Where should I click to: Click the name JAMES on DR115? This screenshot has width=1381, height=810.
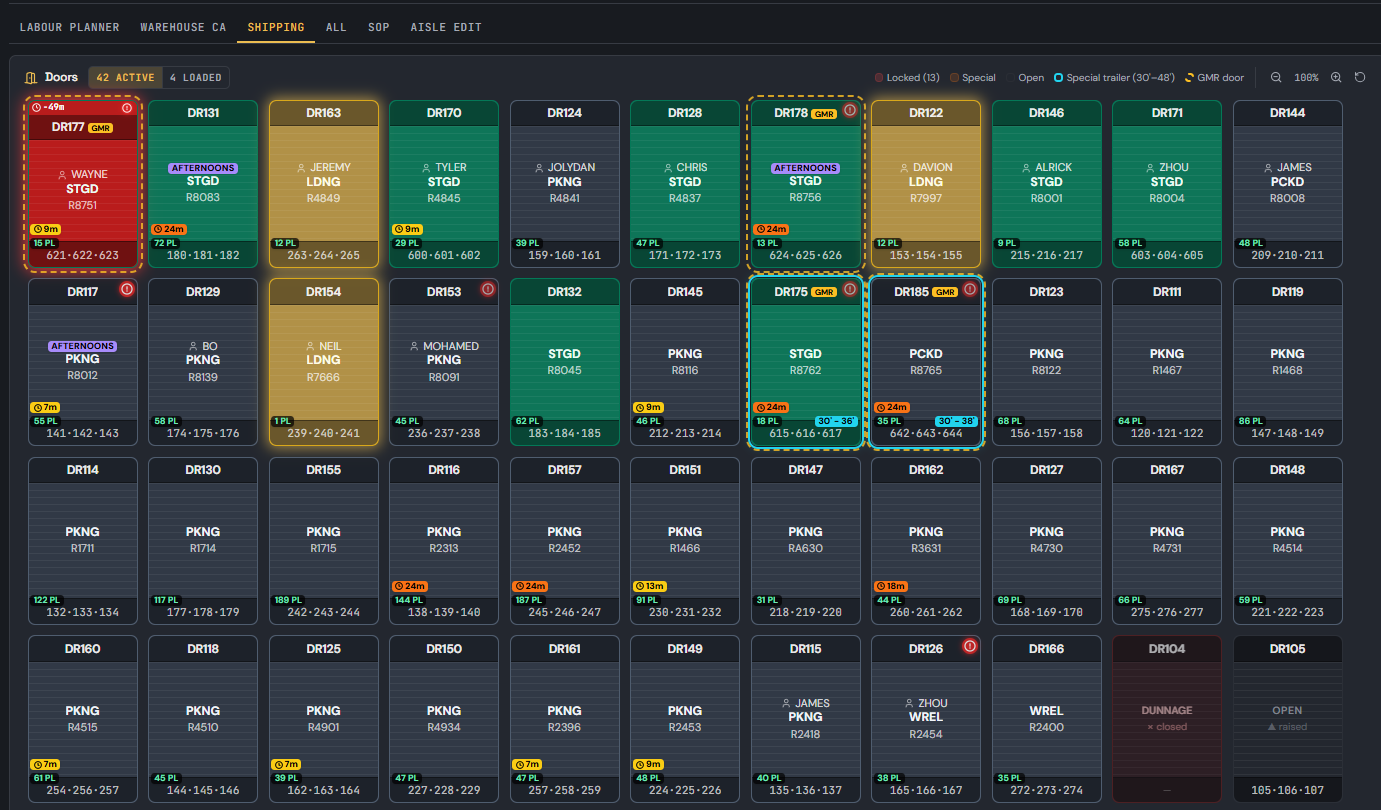(x=812, y=703)
